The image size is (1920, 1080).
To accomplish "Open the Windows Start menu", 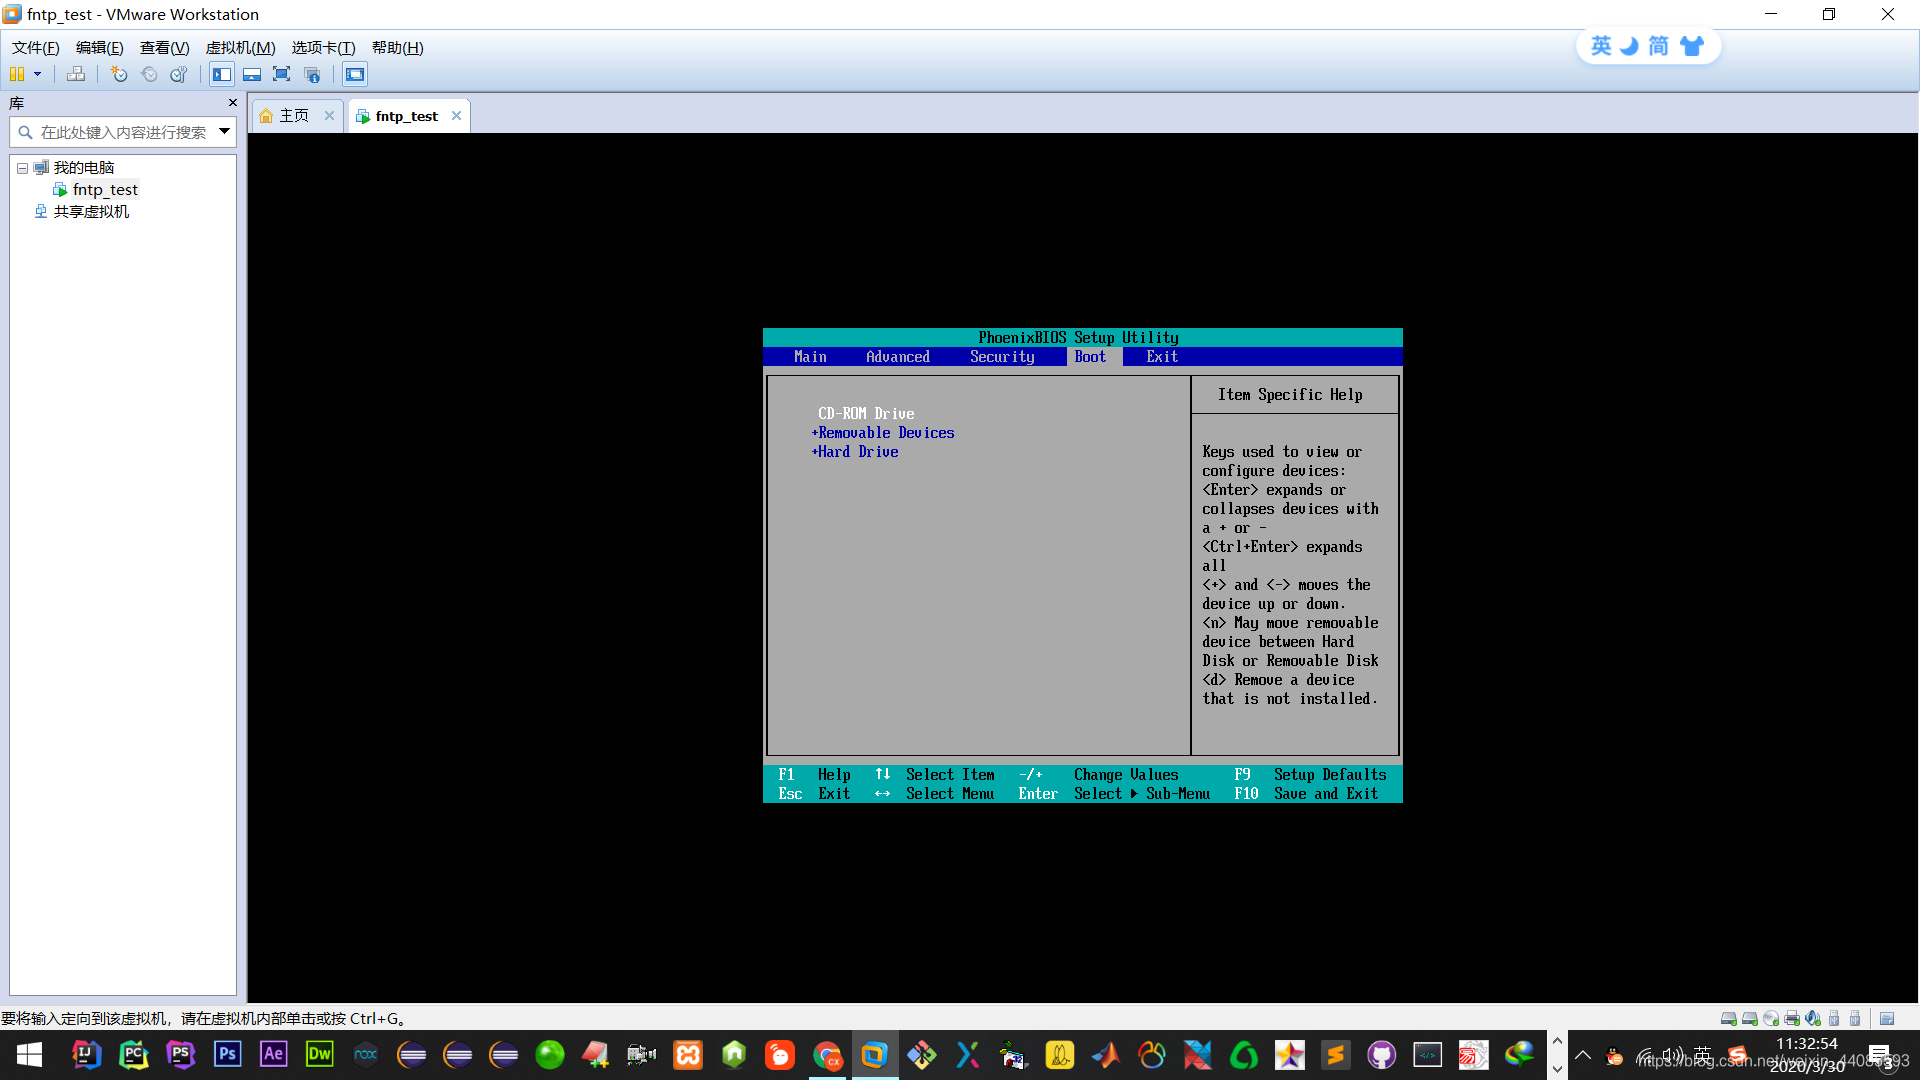I will [29, 1055].
